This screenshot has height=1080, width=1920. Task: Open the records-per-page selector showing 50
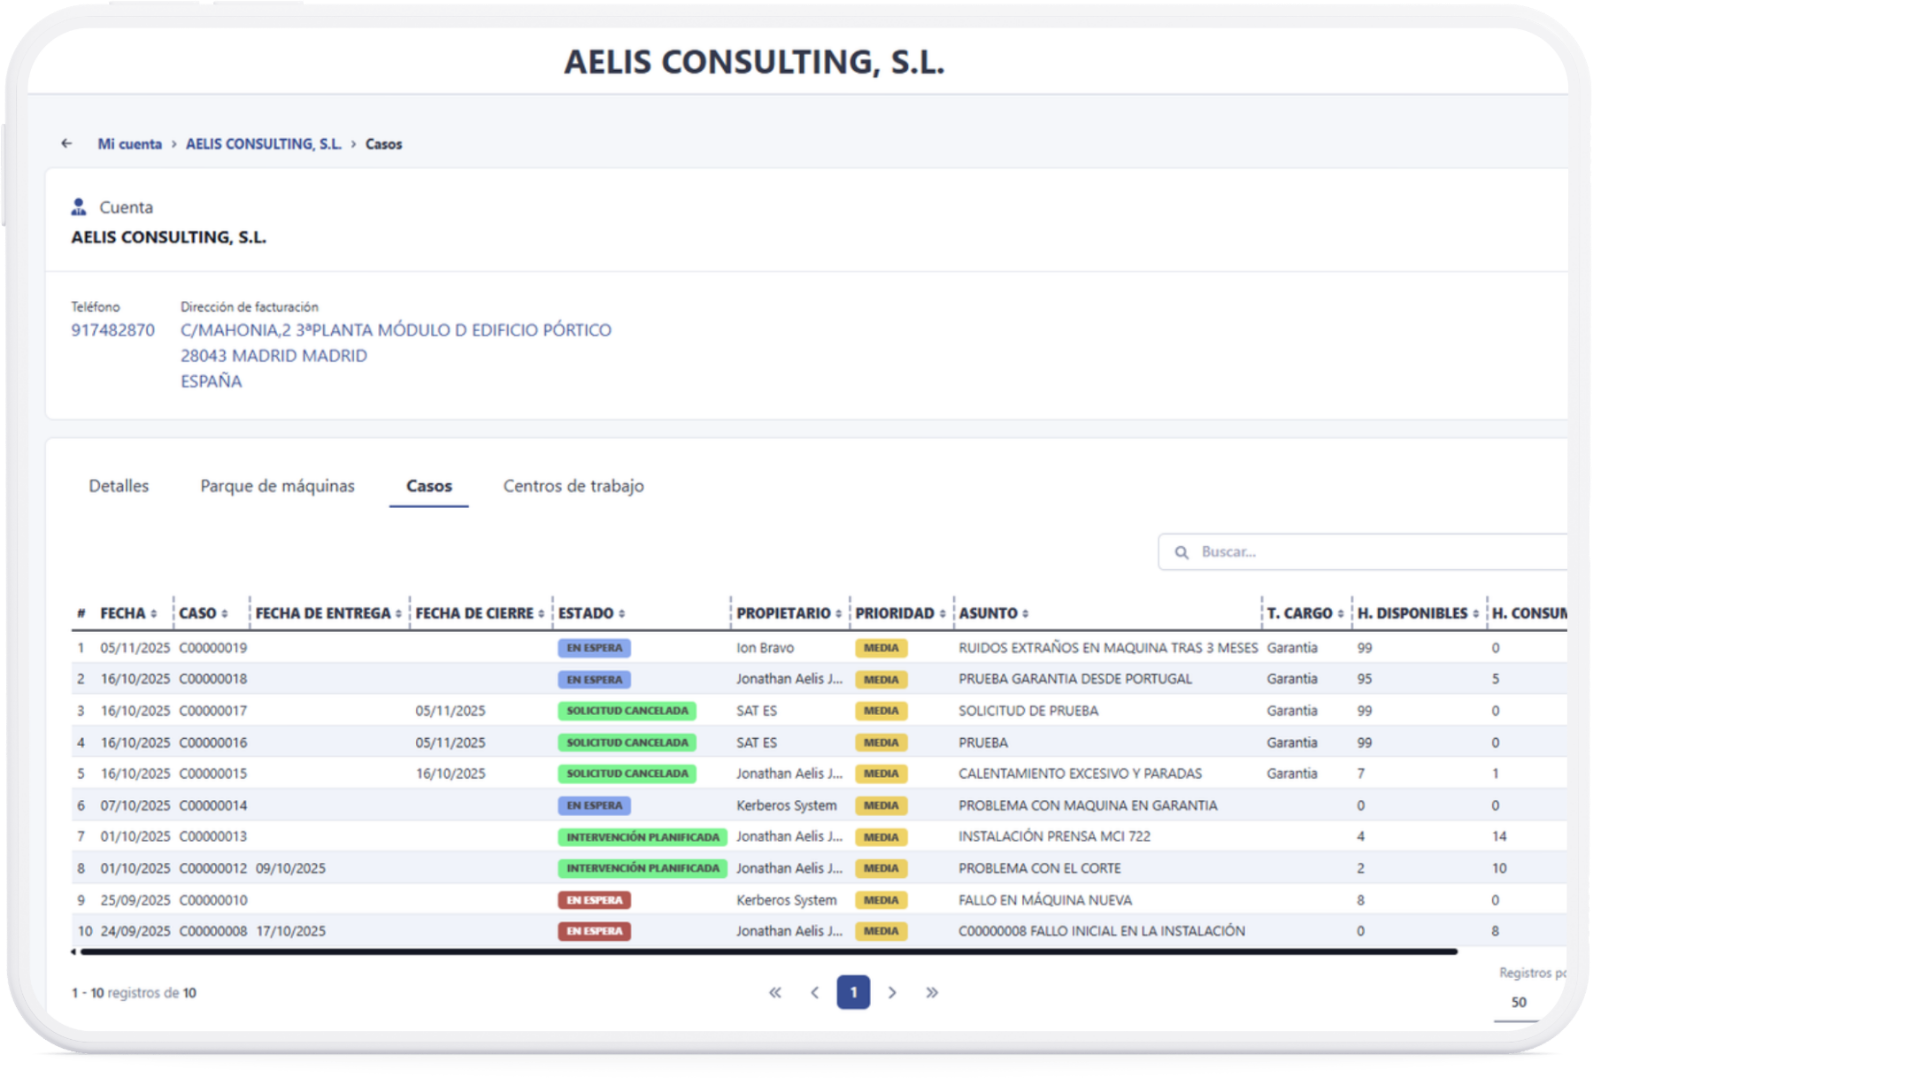(x=1518, y=1000)
